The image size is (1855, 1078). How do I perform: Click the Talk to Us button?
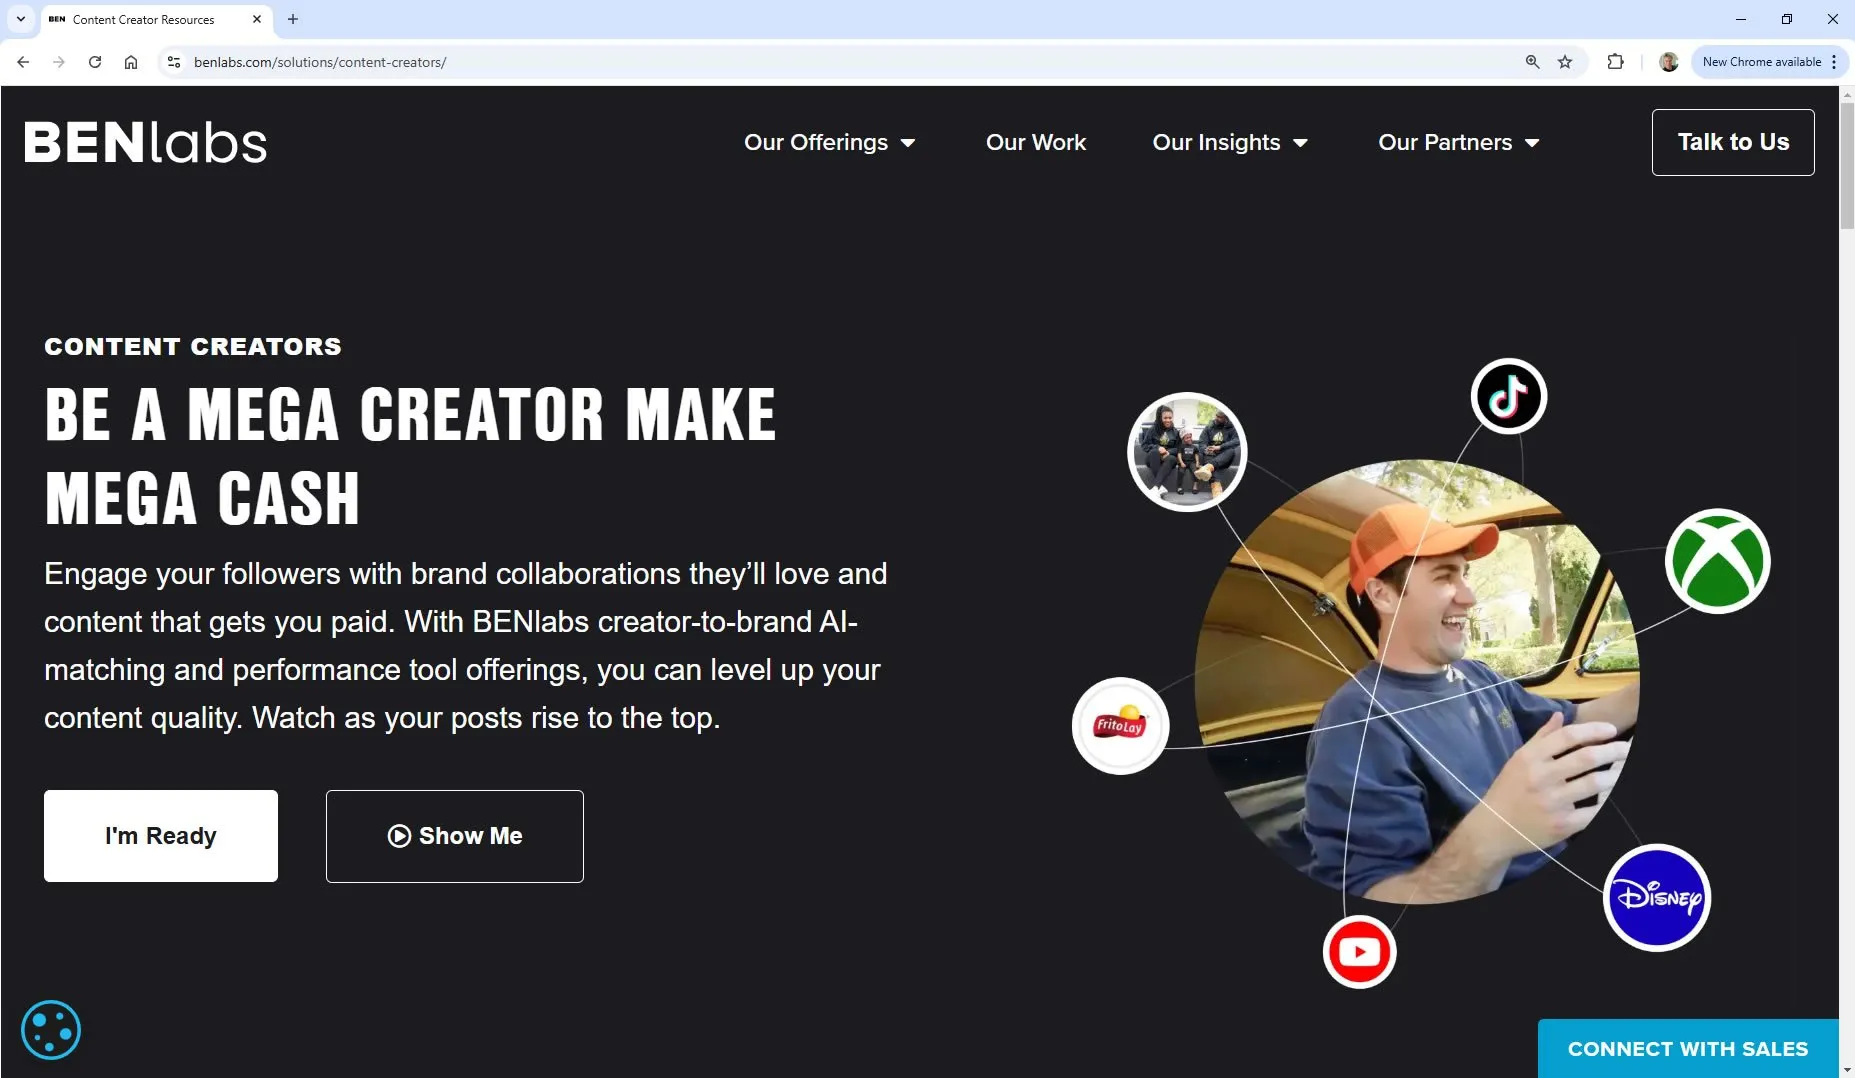pos(1733,142)
